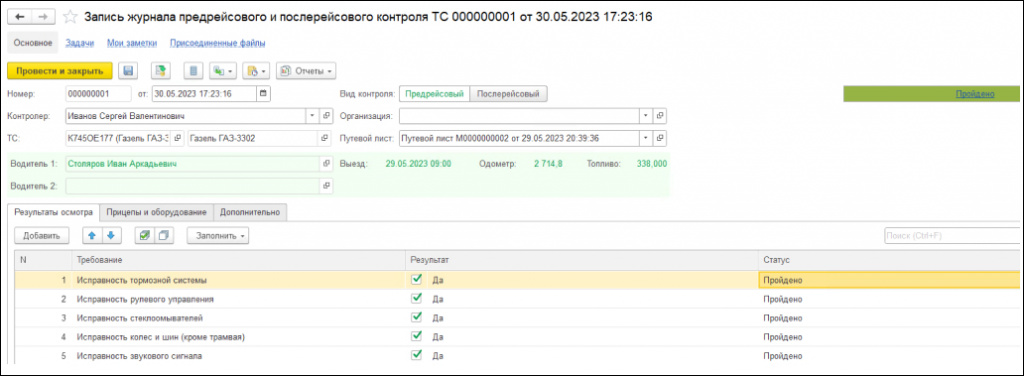Viewport: 1024px width, 376px height.
Task: Open the Путевой лист record icon
Action: (x=660, y=138)
